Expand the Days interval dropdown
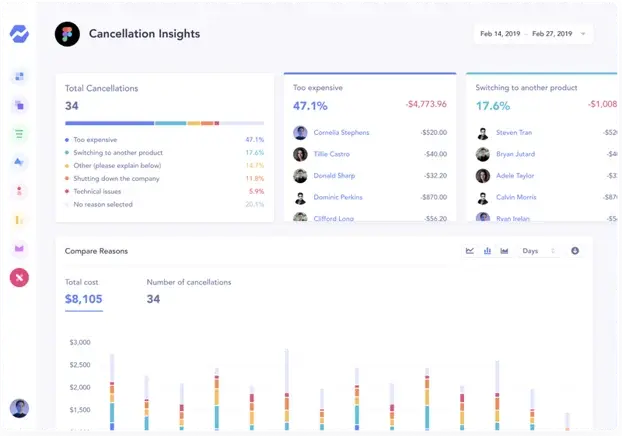Screen dimensions: 622x436 539,251
